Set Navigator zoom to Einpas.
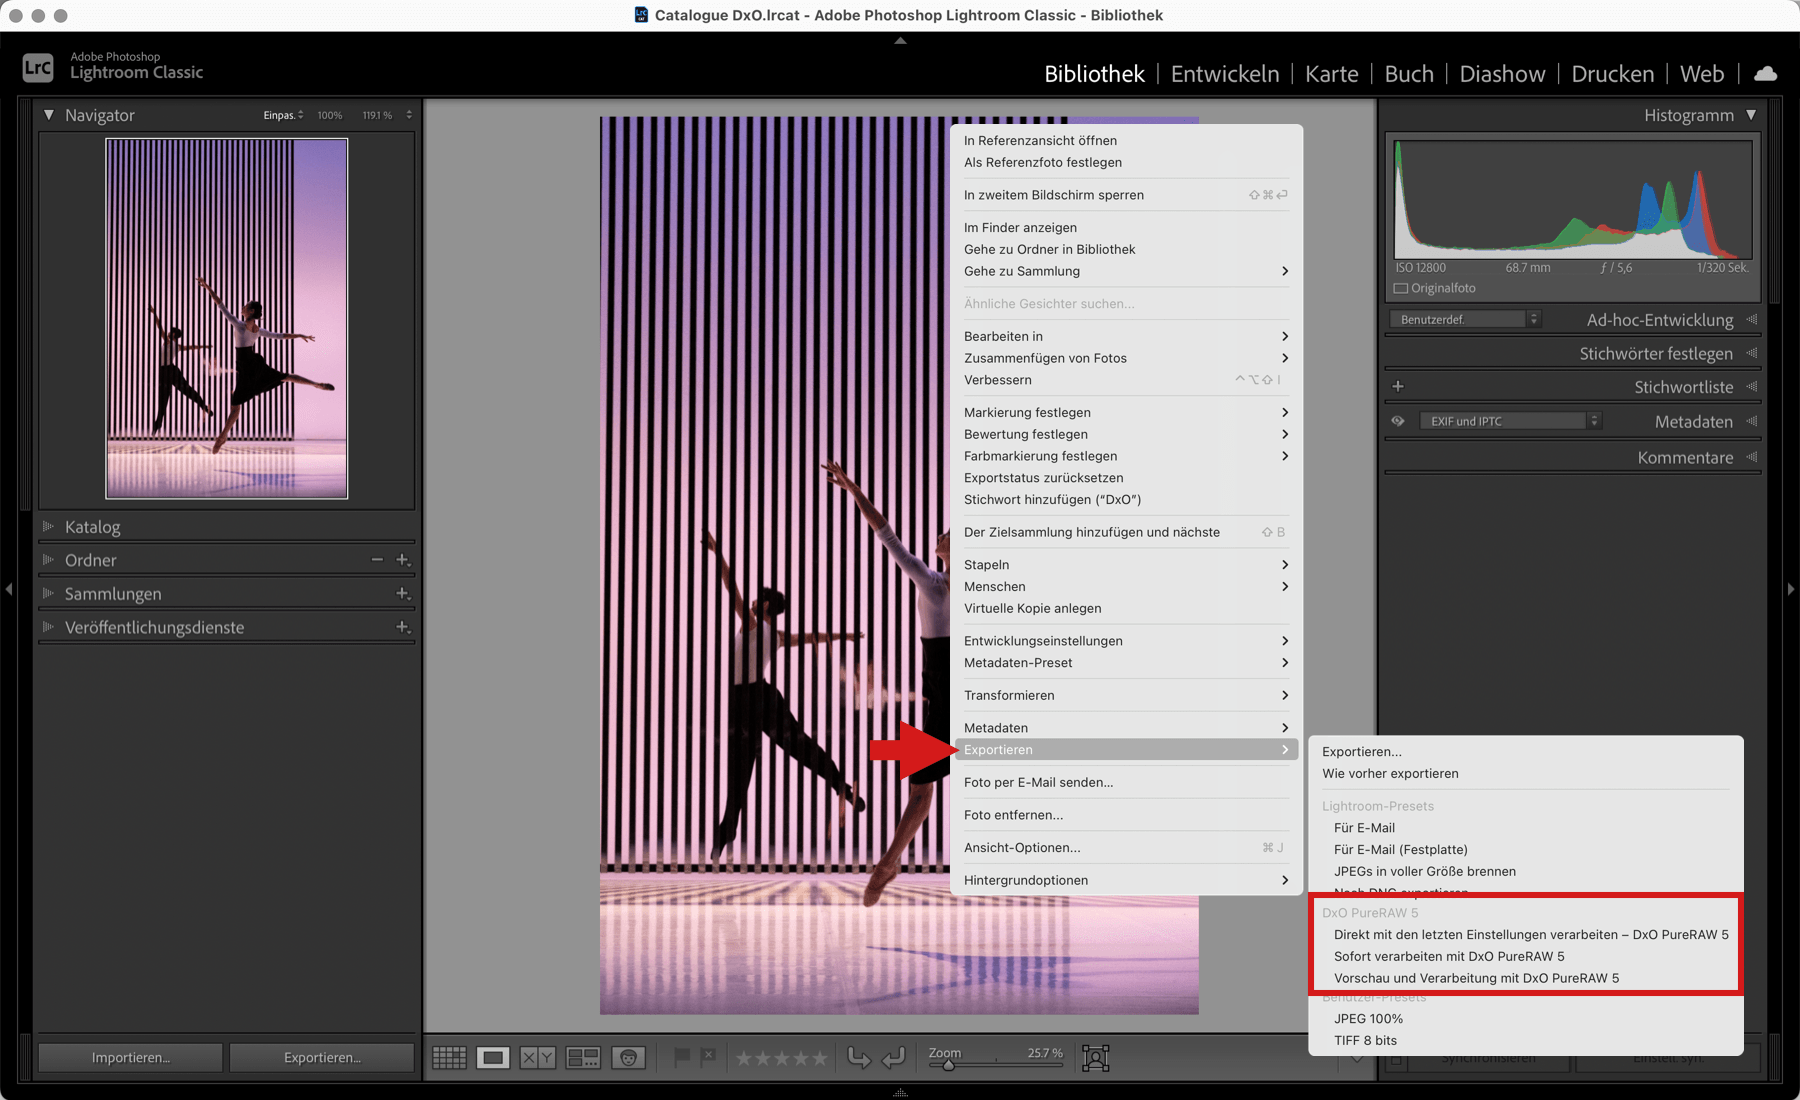The height and width of the screenshot is (1100, 1800). click(279, 115)
